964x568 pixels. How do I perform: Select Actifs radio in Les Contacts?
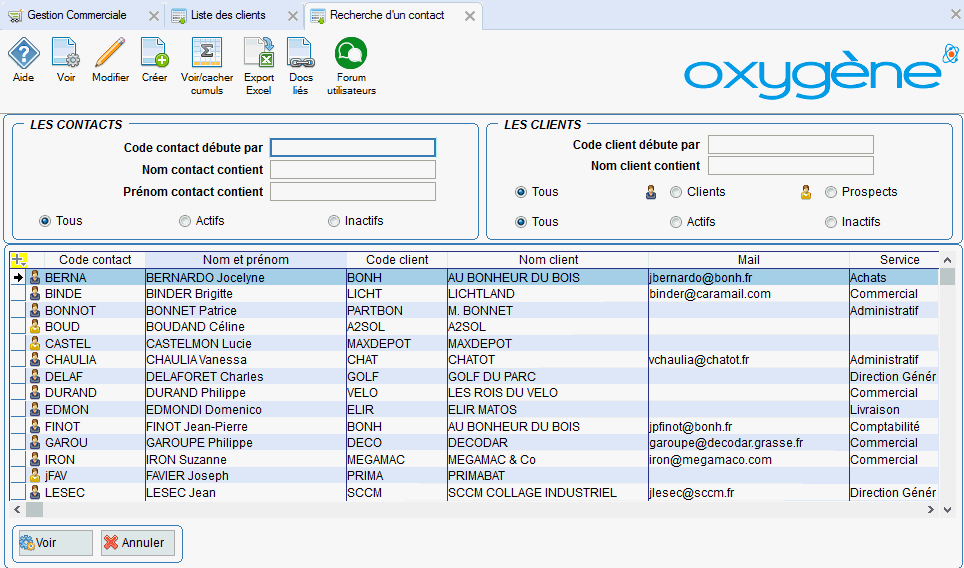(x=184, y=221)
